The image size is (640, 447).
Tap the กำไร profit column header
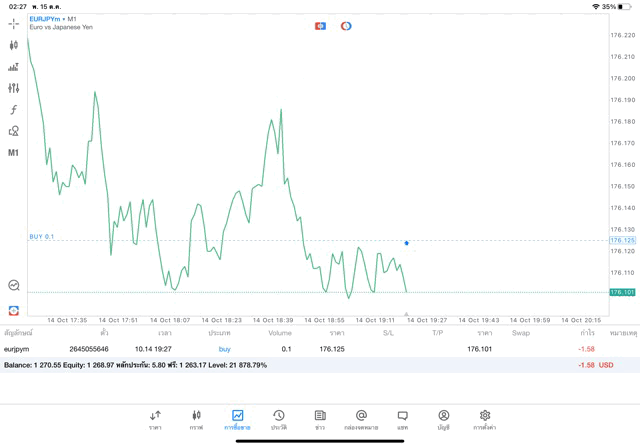[587, 333]
